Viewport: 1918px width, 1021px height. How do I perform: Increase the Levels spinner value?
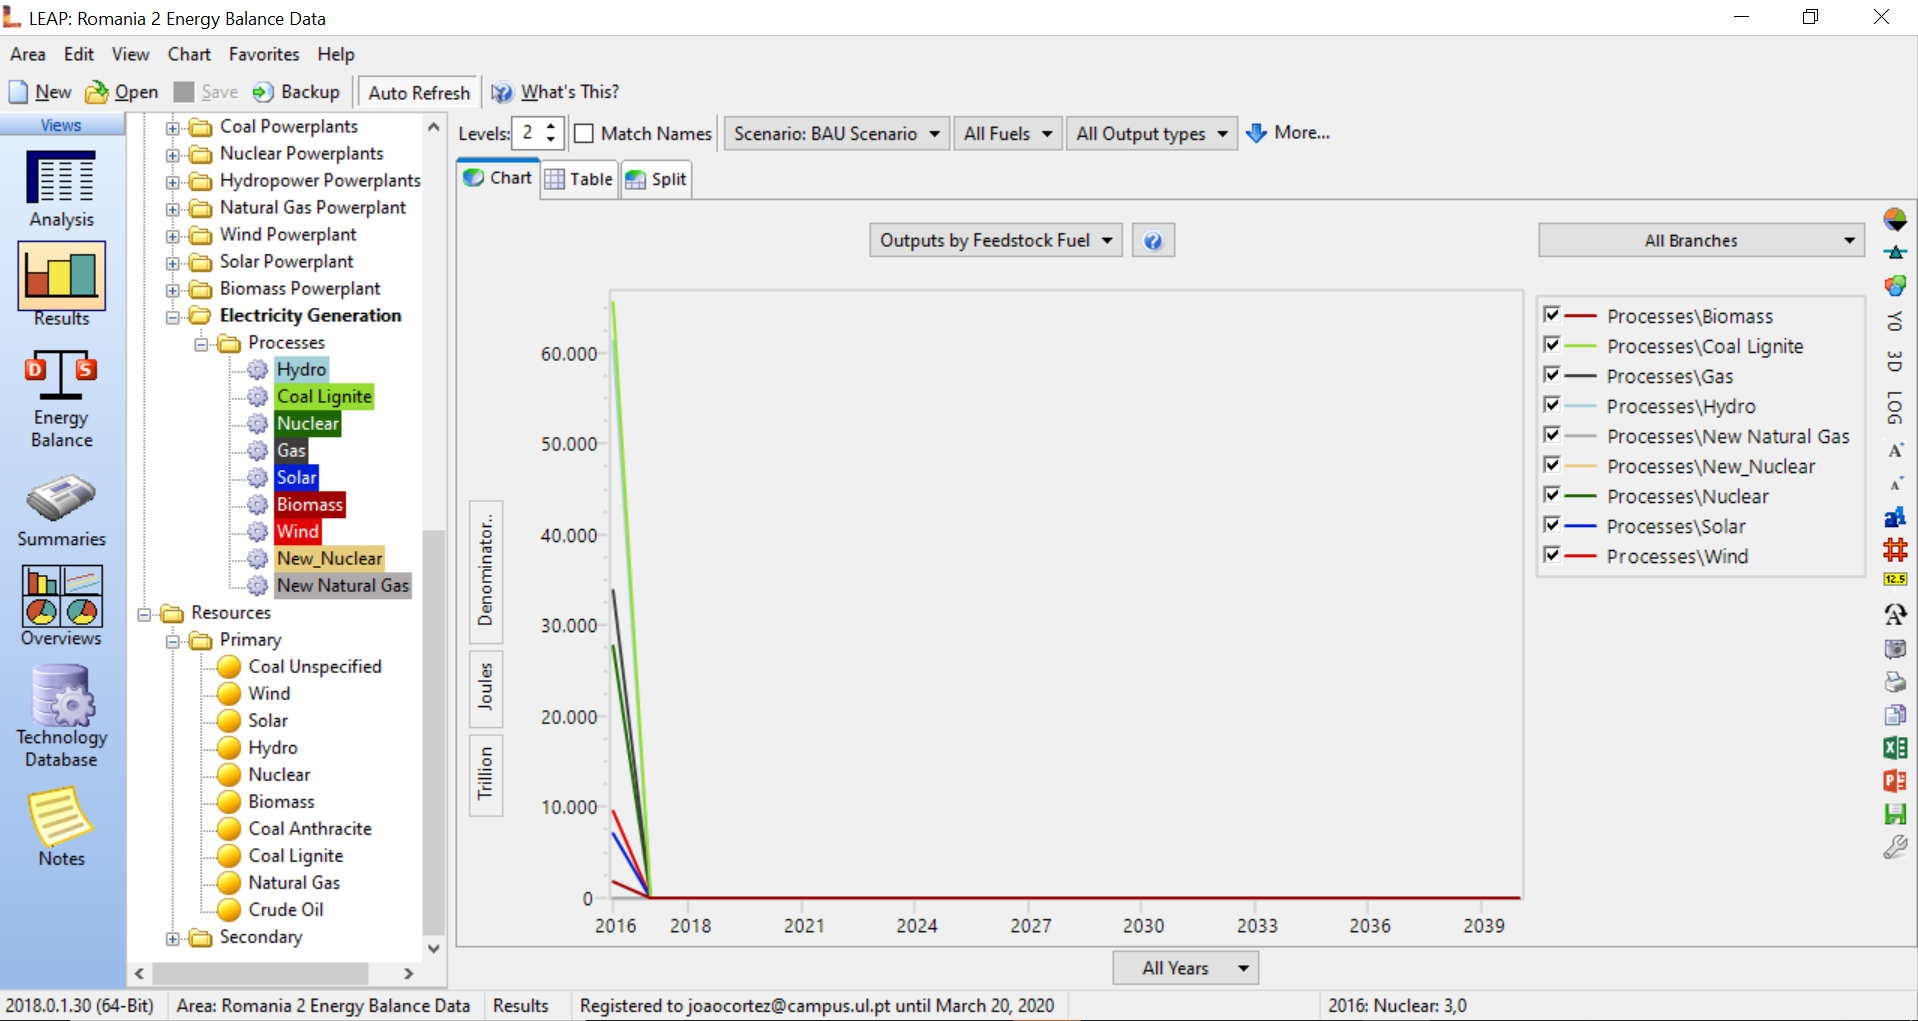(551, 126)
